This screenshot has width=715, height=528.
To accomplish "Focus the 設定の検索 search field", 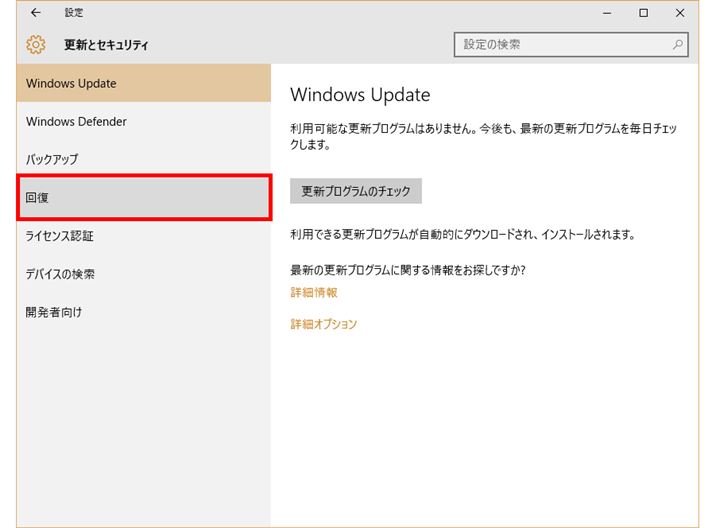I will pos(571,44).
